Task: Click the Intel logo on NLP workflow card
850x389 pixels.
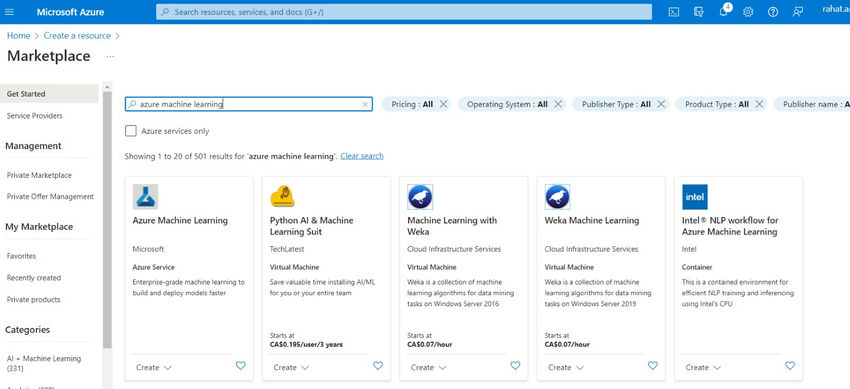Action: coord(694,197)
